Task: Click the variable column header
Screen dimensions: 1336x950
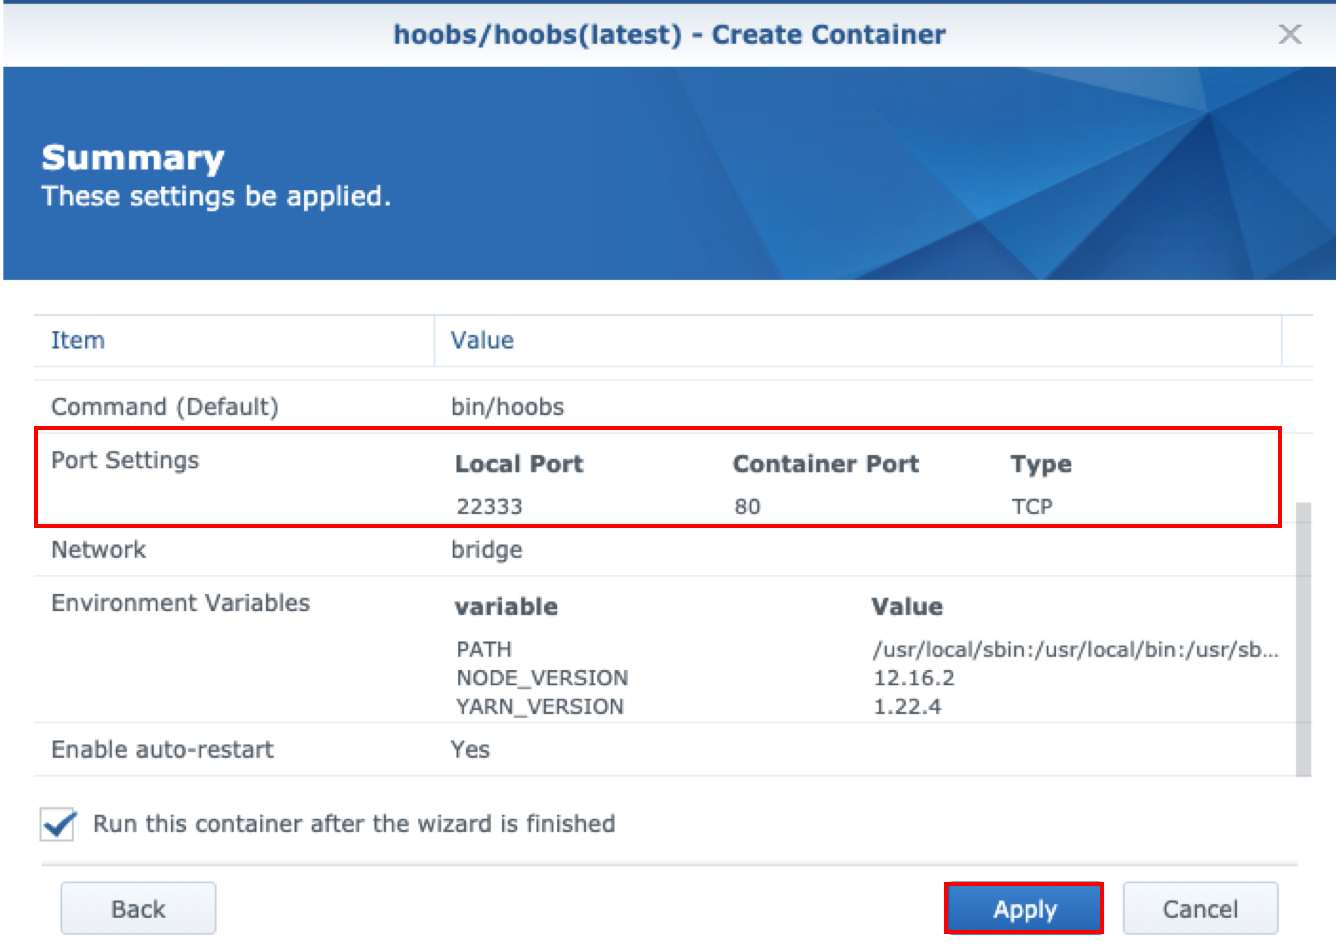Action: pos(506,607)
